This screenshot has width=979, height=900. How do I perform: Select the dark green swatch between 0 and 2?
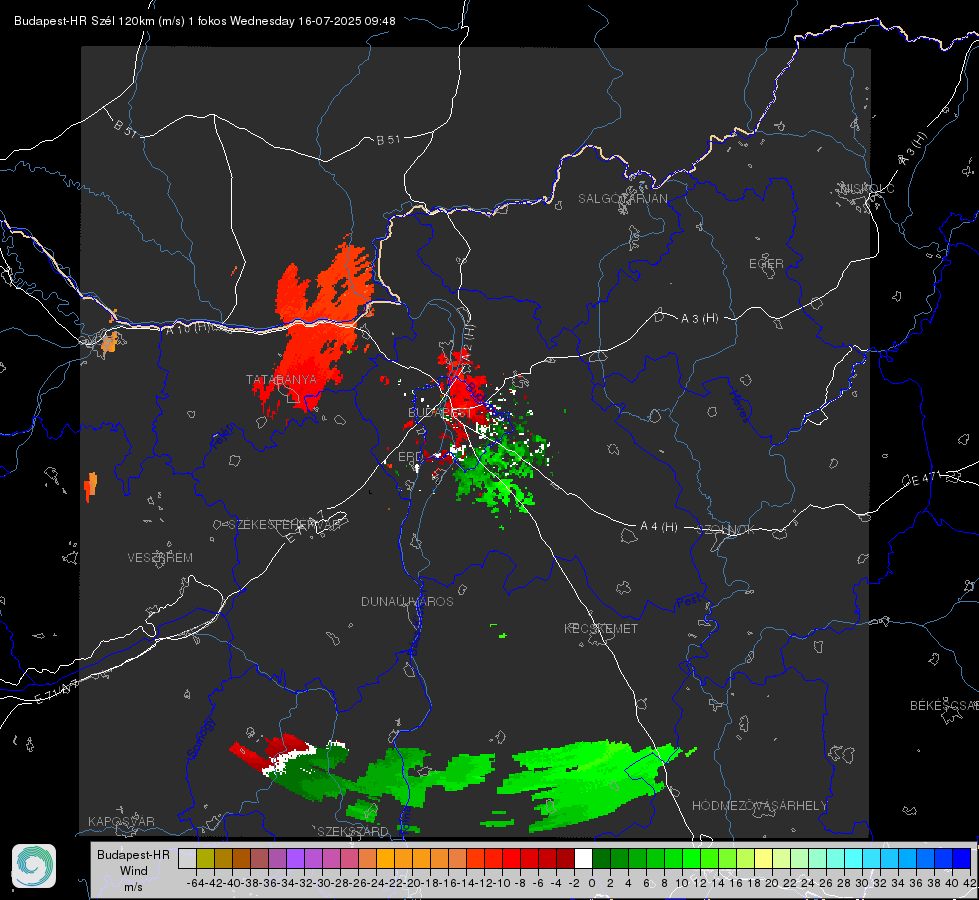[601, 858]
